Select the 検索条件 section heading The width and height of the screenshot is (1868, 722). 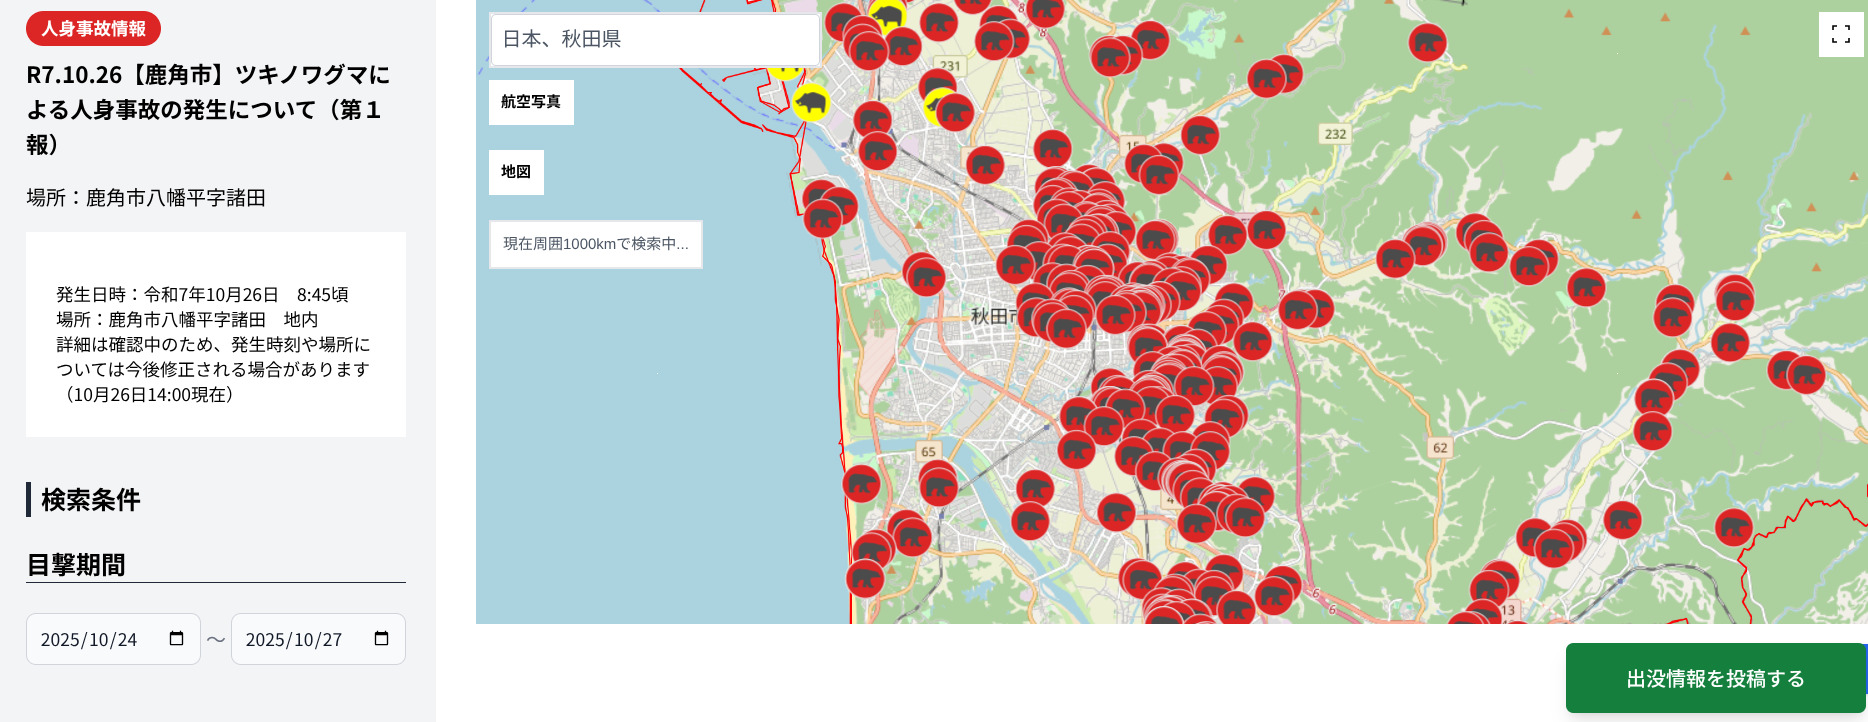(90, 500)
